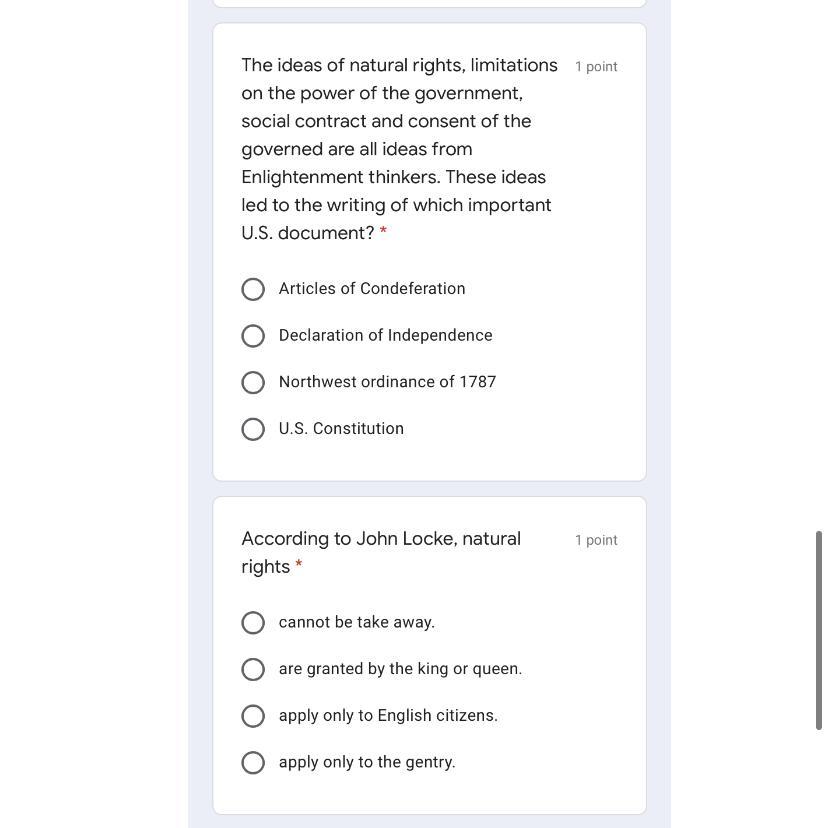
Task: Select the Articles of Condeferation radio button
Action: (253, 289)
